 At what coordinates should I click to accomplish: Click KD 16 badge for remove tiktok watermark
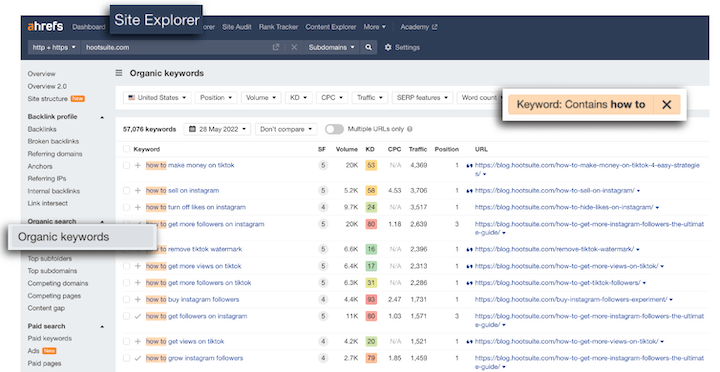371,249
